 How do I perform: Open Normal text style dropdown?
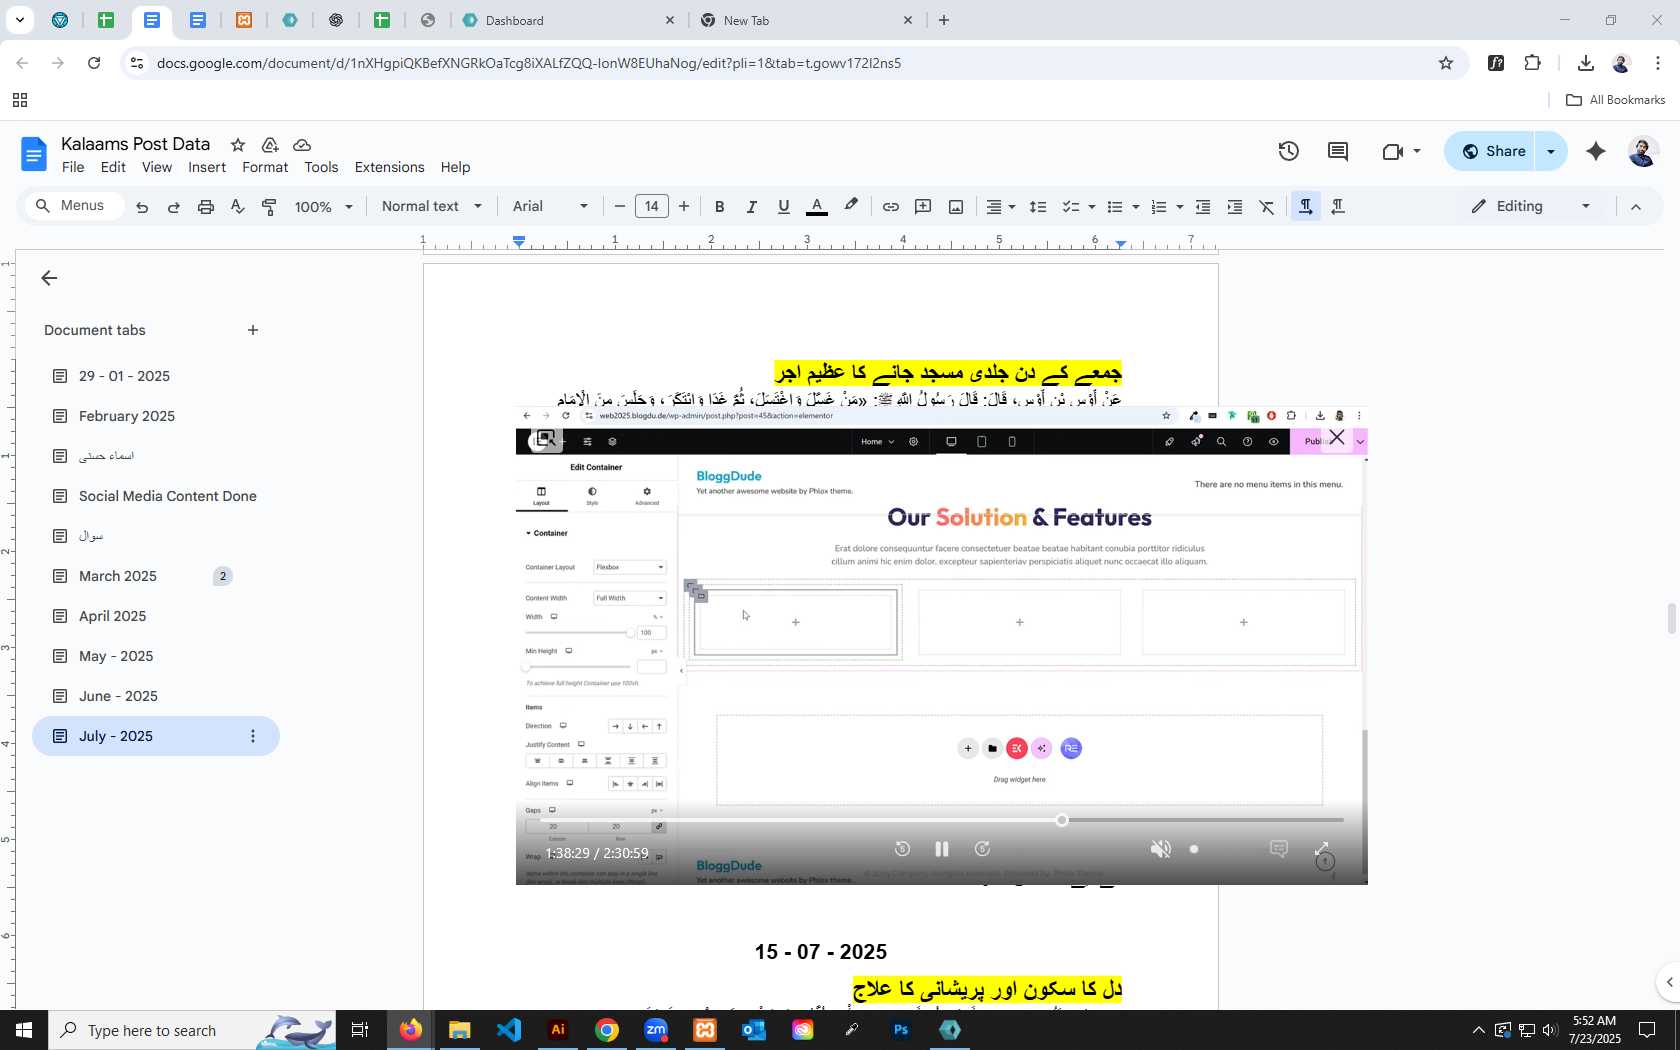pyautogui.click(x=432, y=207)
